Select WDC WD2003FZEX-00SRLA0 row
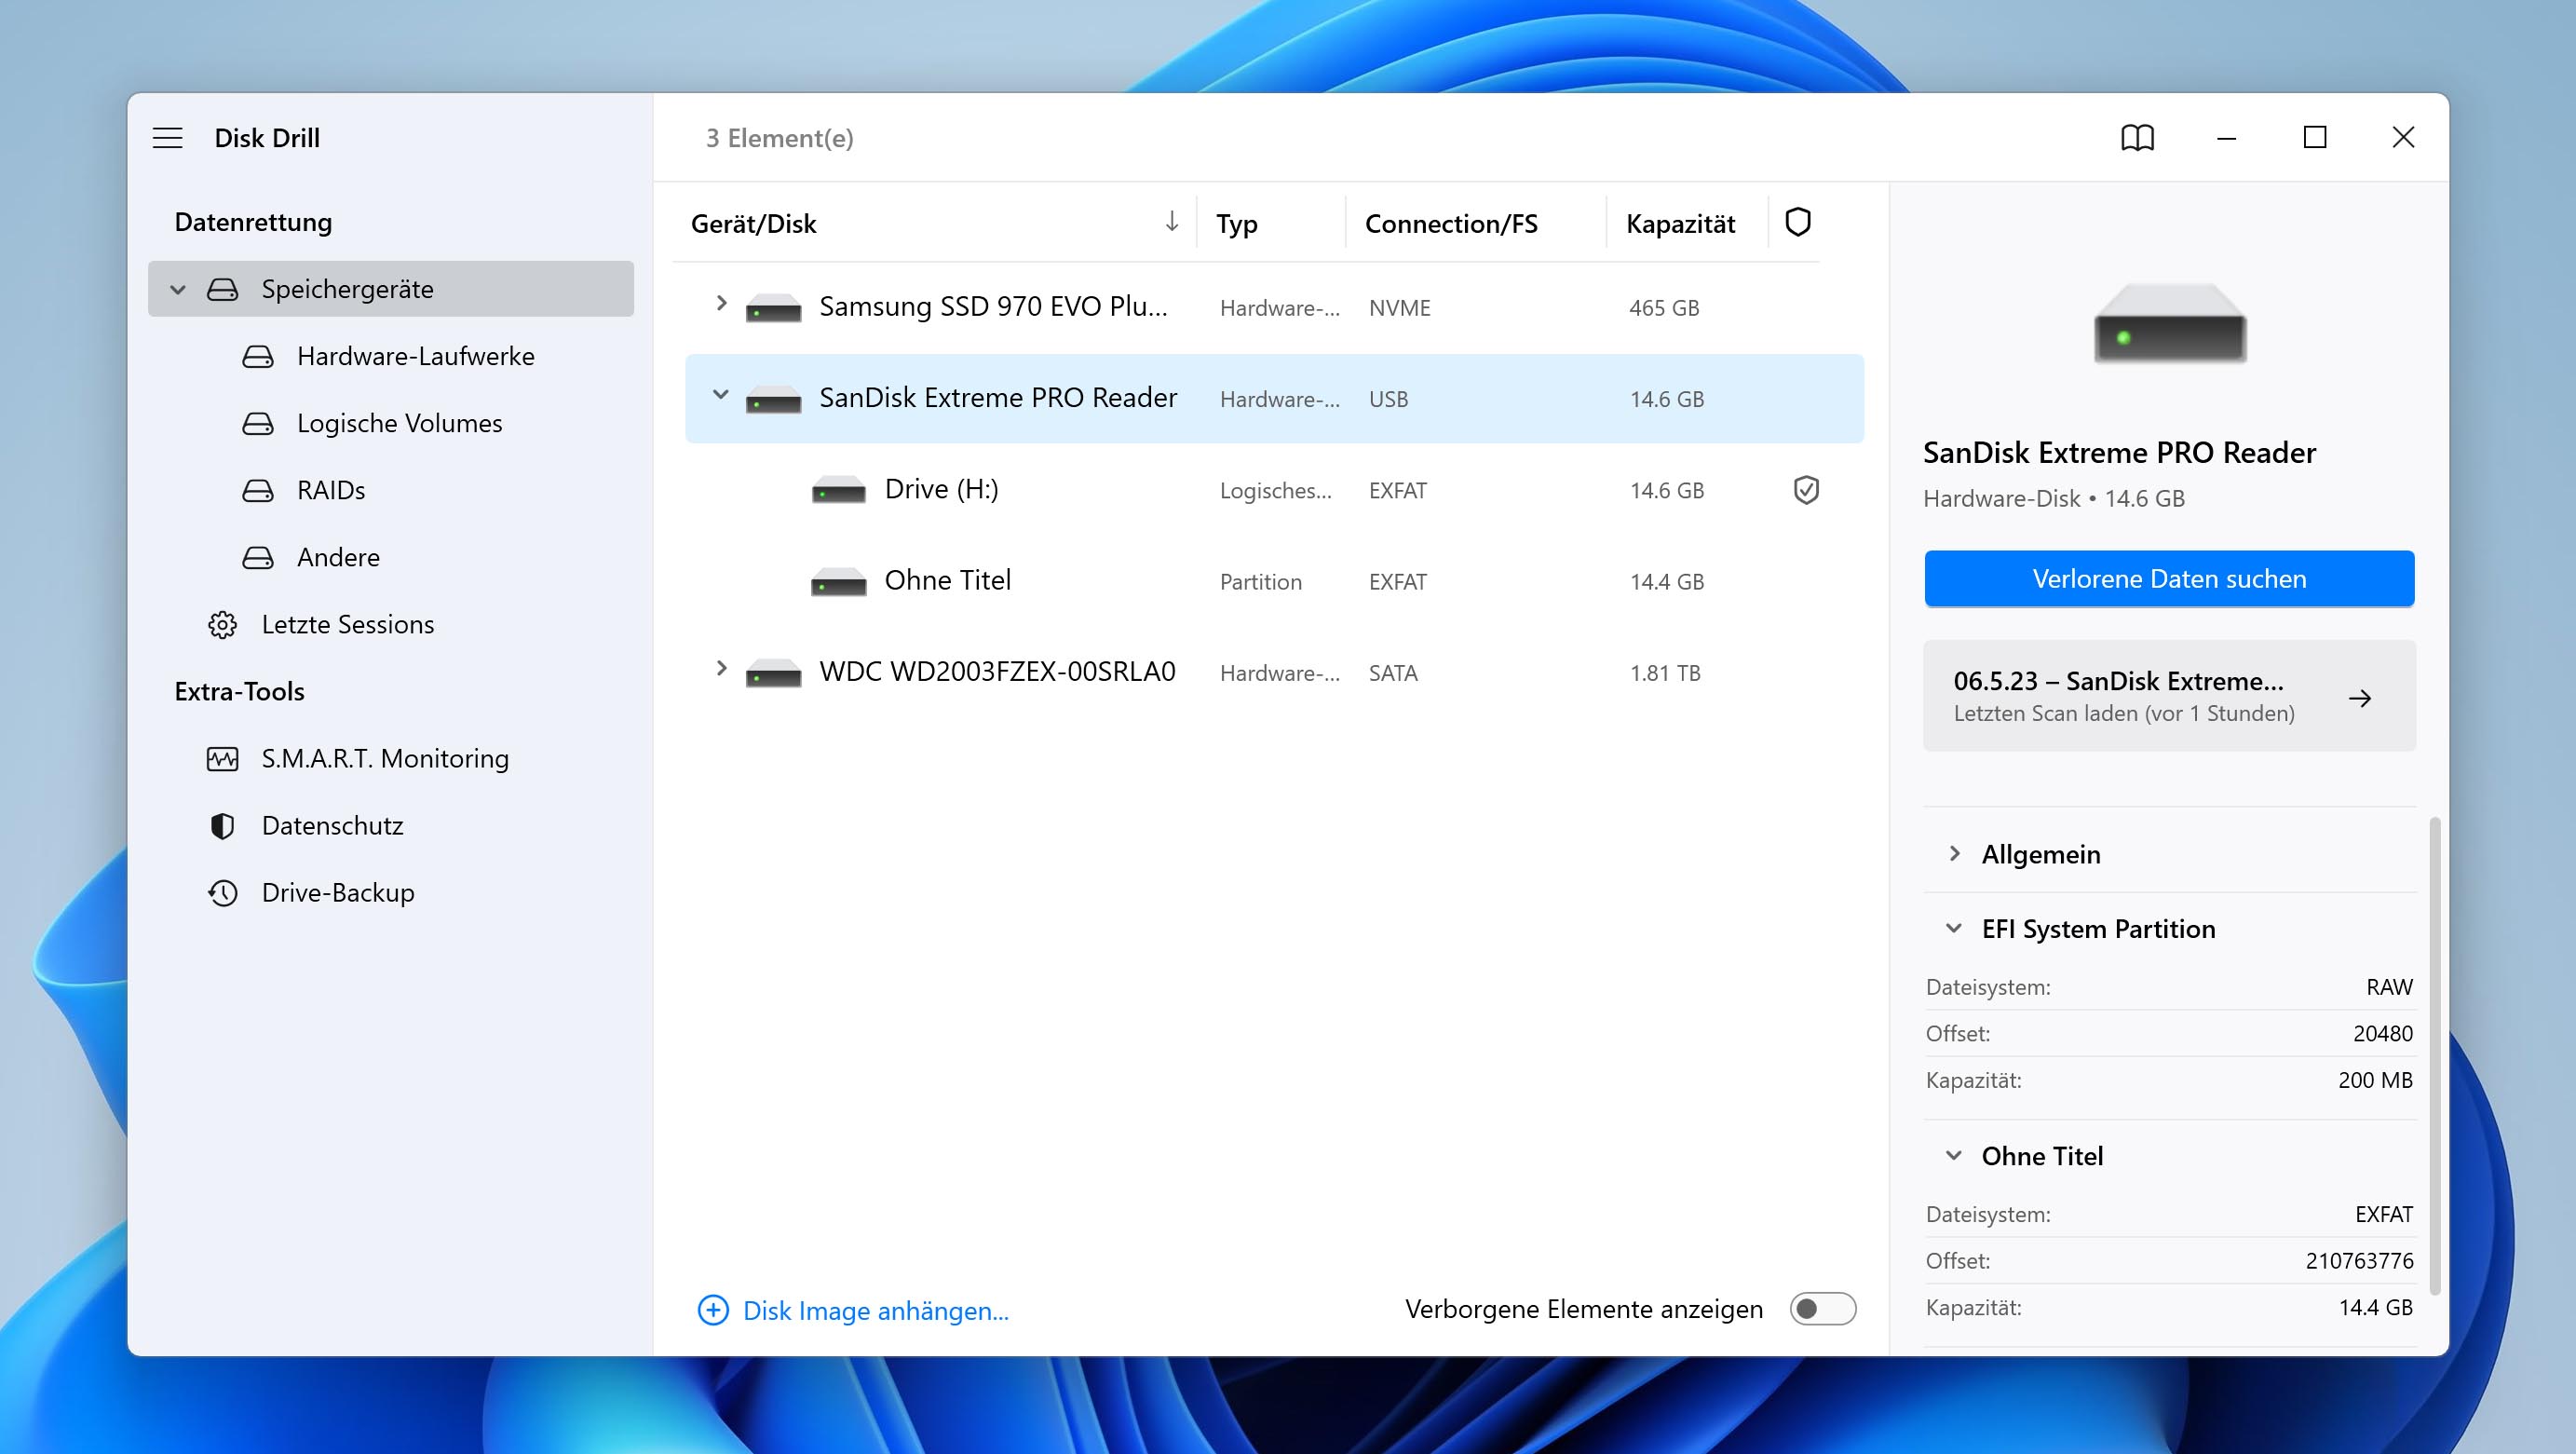The image size is (2576, 1454). pyautogui.click(x=1274, y=673)
